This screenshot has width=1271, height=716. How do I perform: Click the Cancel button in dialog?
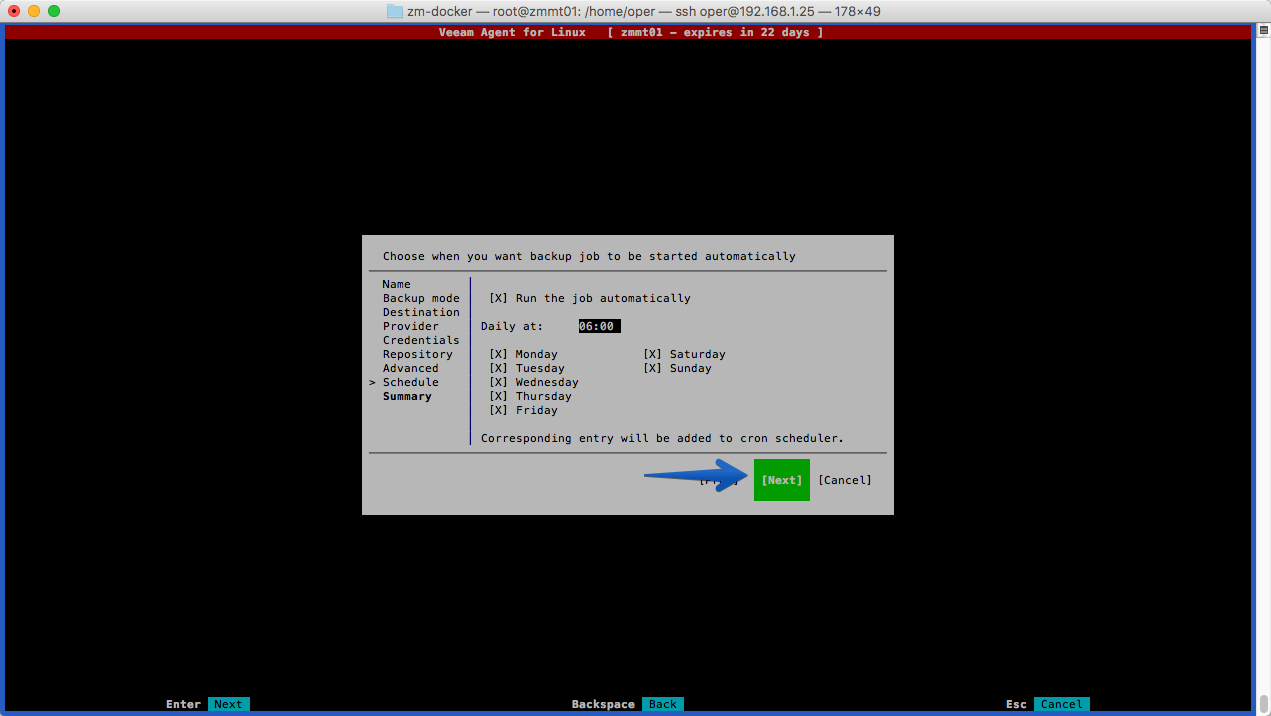(845, 480)
